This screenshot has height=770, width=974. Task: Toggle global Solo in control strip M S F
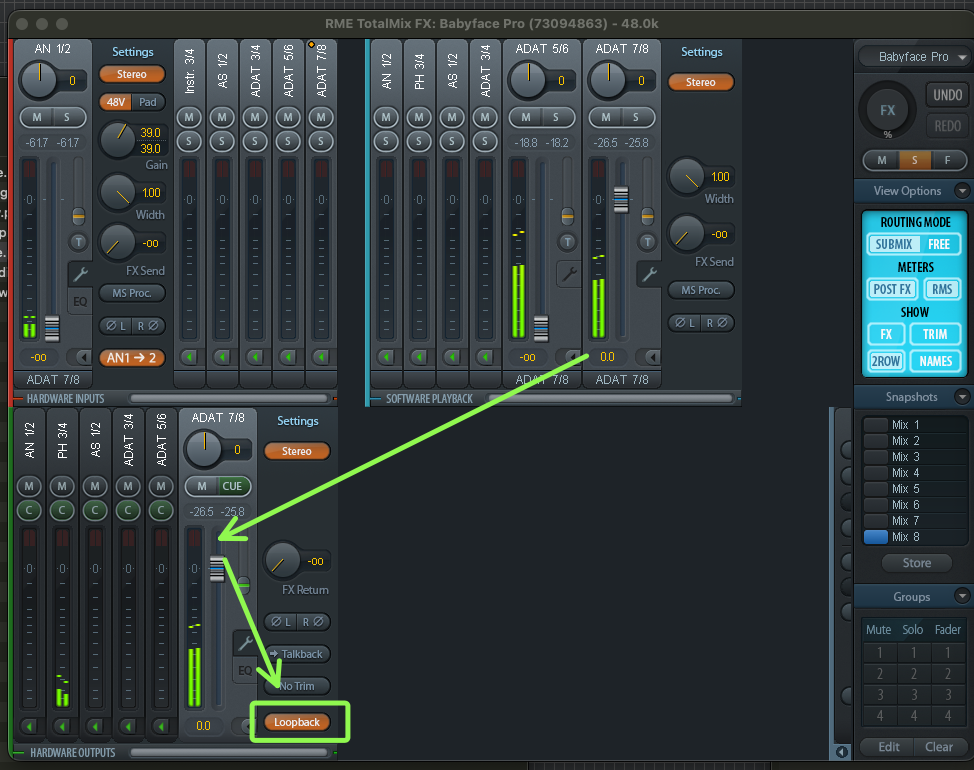coord(914,160)
